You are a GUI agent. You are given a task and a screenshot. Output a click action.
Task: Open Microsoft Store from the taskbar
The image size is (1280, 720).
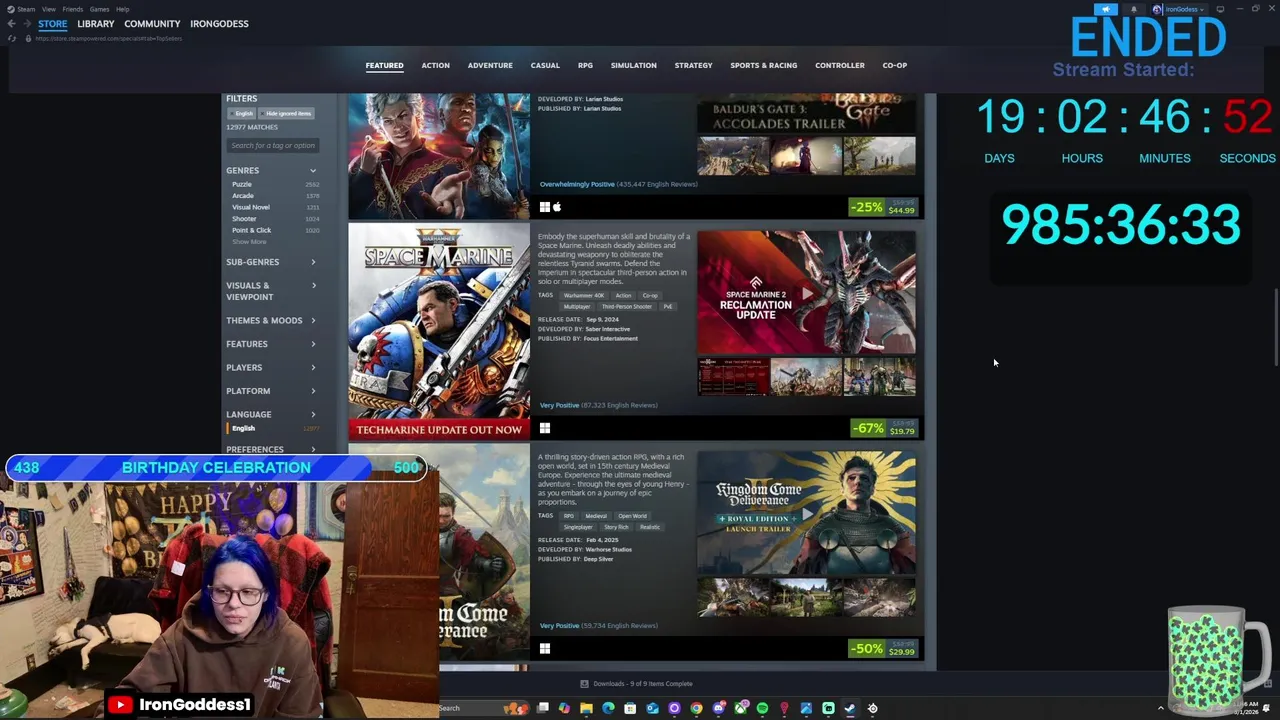(x=630, y=708)
